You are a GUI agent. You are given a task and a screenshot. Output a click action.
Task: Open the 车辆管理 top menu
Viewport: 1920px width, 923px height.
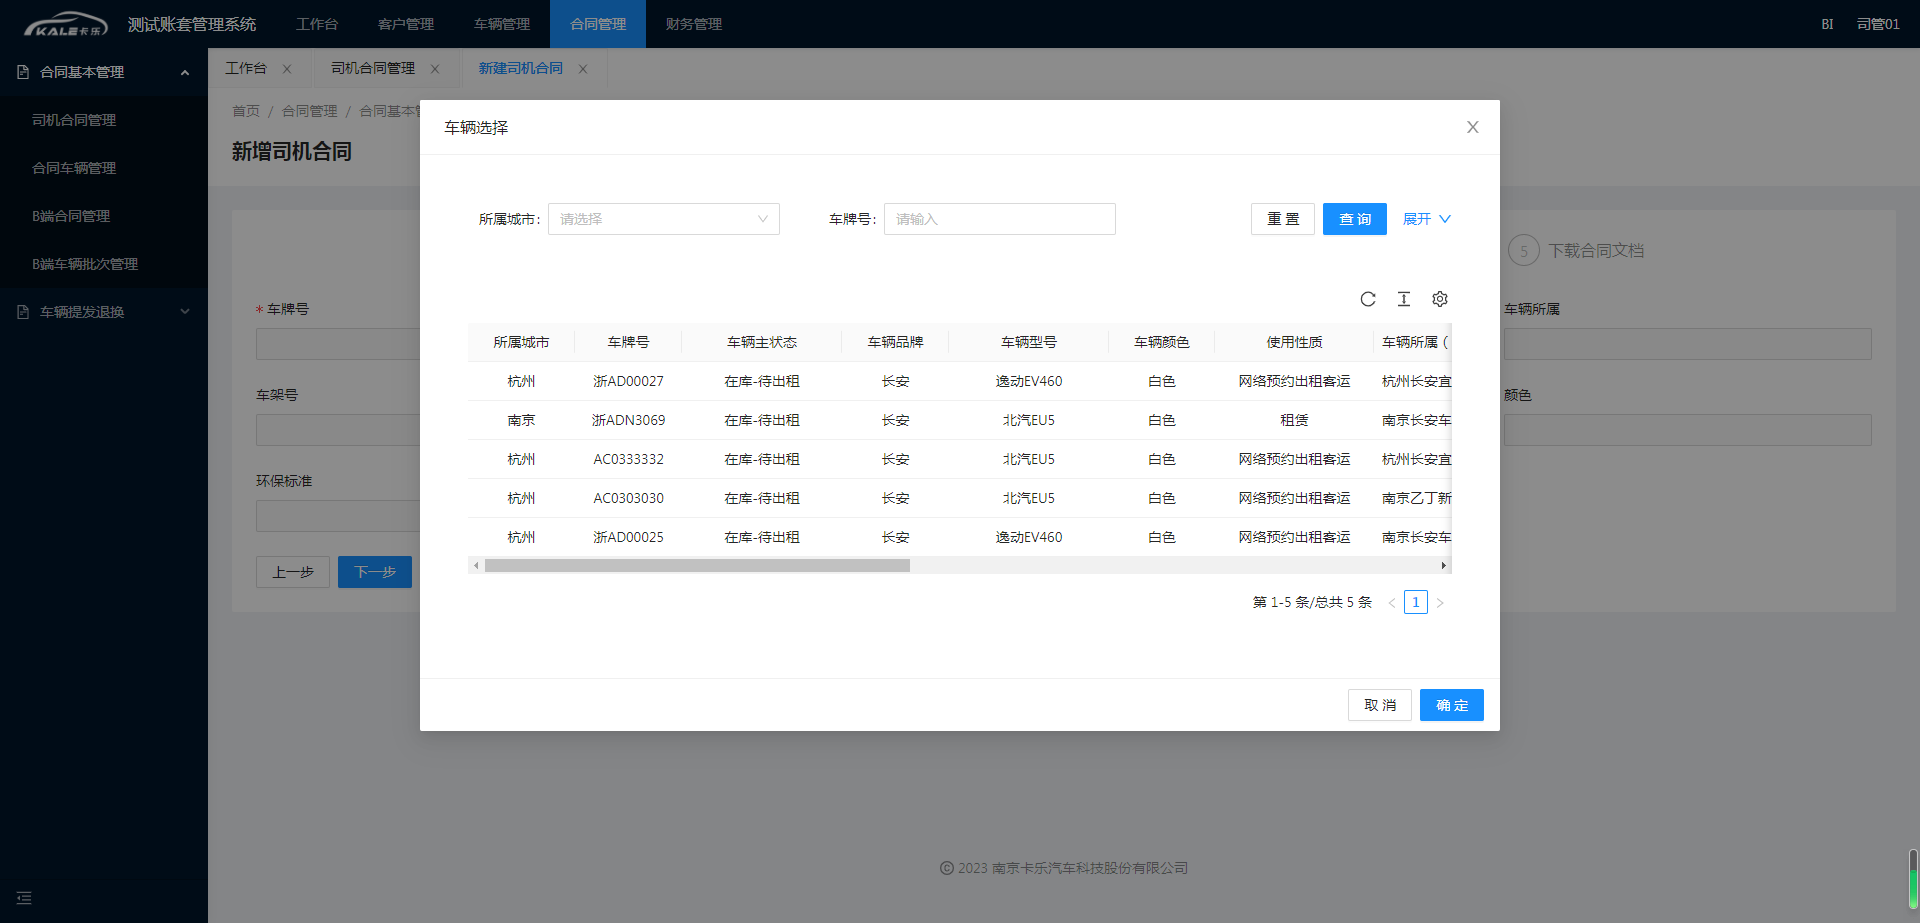click(502, 24)
